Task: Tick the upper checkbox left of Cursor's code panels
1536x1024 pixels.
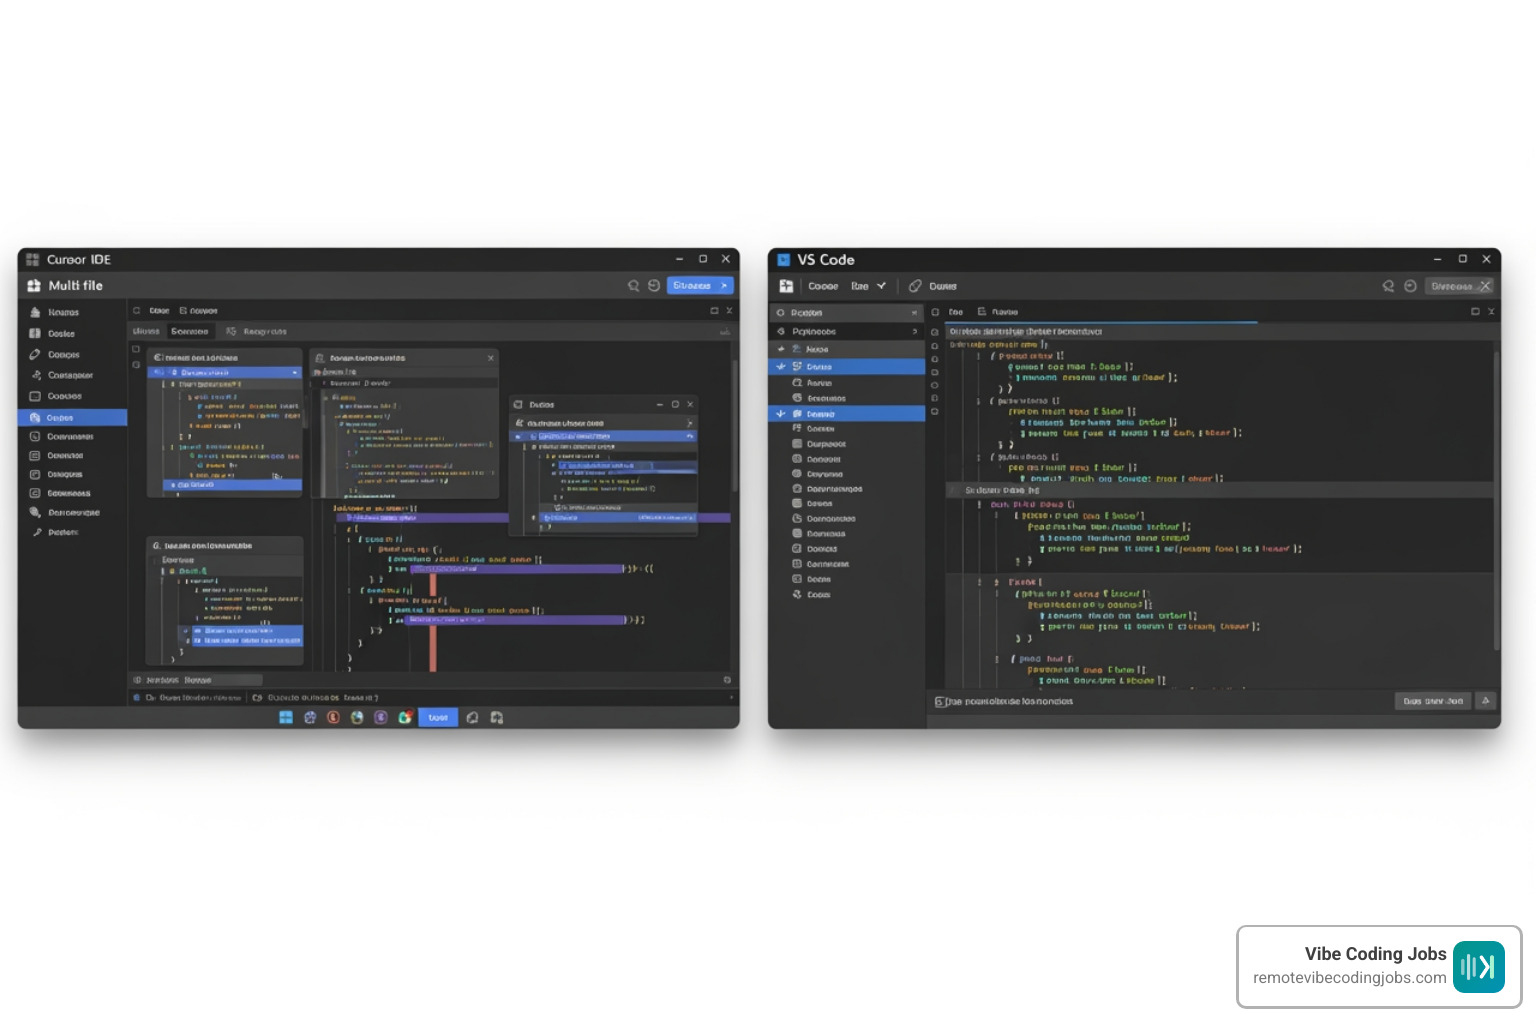Action: [136, 349]
